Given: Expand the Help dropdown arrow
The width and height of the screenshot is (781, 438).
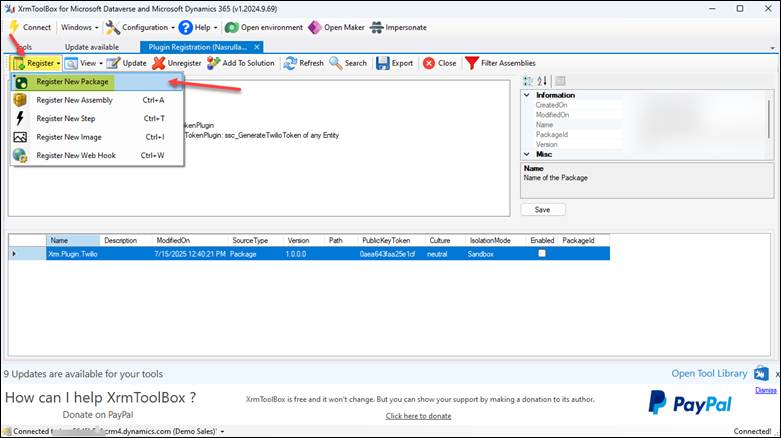Looking at the screenshot, I should (x=216, y=28).
